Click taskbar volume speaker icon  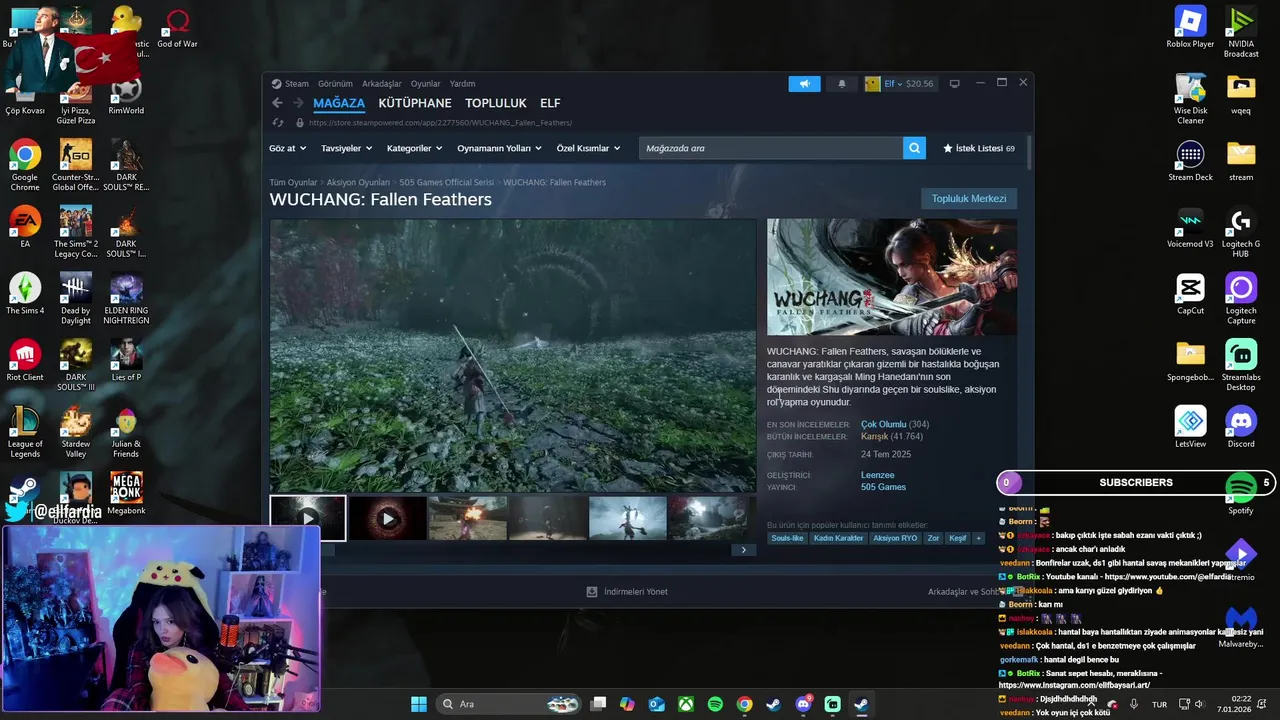click(1199, 704)
